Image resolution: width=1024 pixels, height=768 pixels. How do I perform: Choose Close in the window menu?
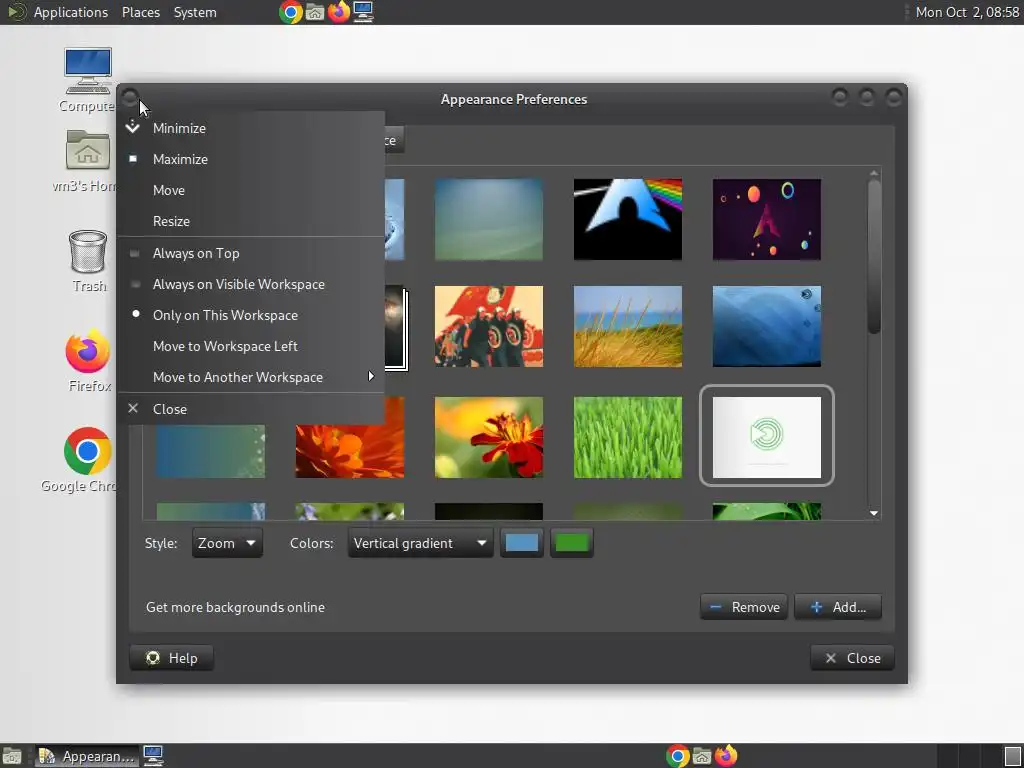(251, 409)
